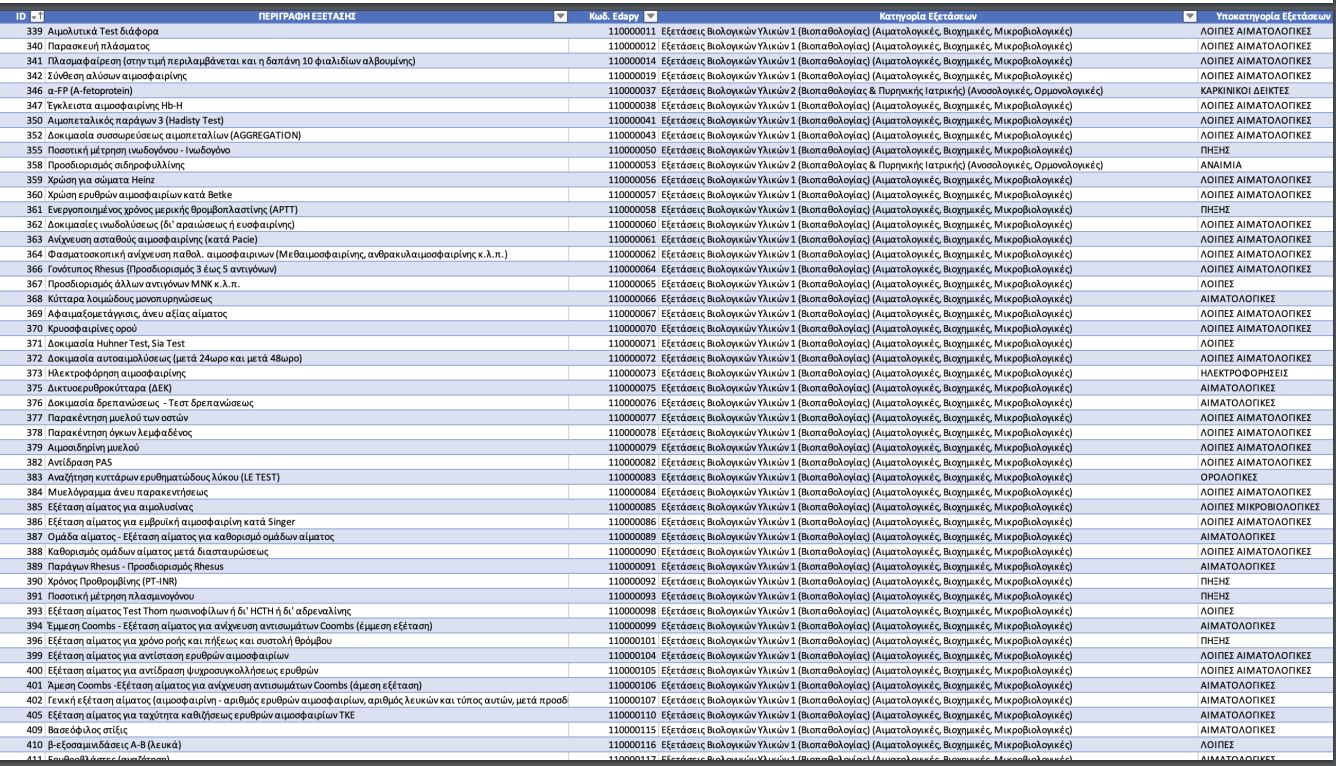
Task: Open the ID column sort filter button
Action: tap(37, 17)
